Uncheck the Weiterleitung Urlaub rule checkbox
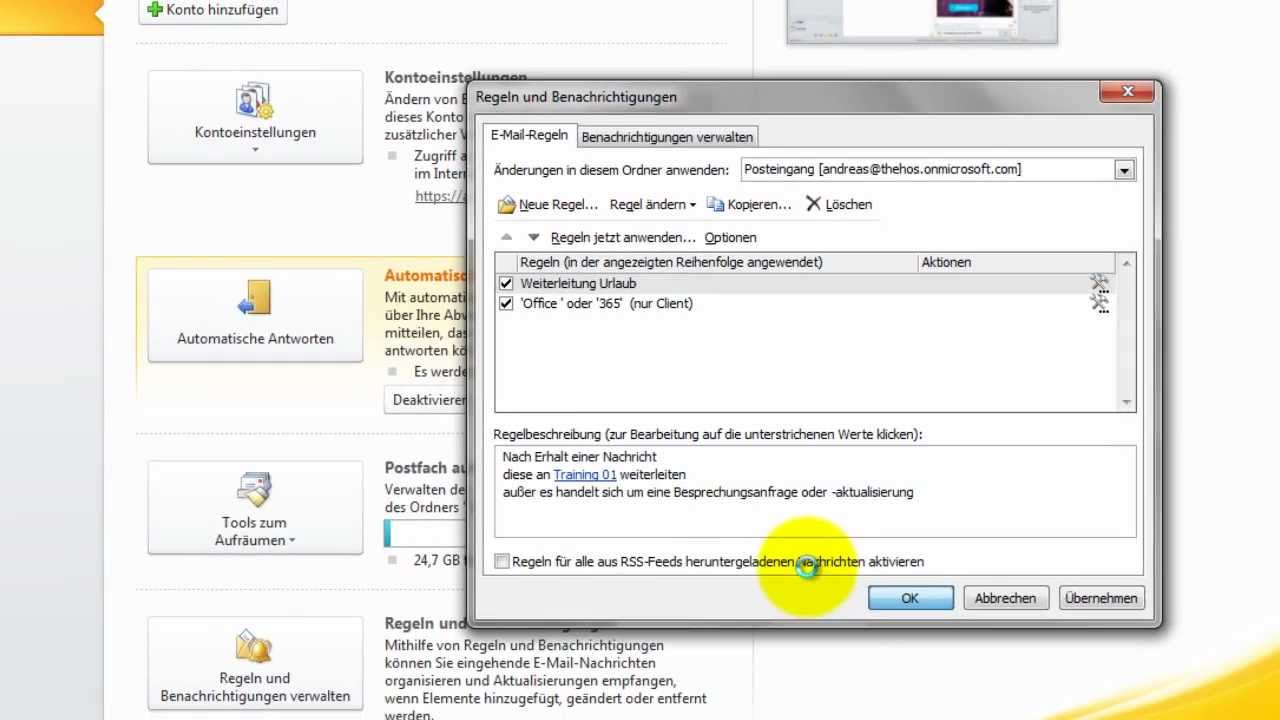 click(506, 284)
